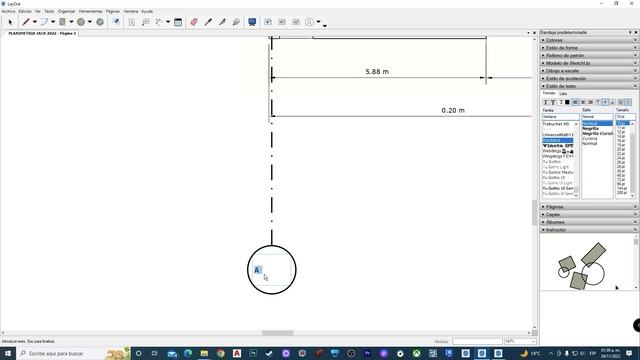Click the Medidas measurement input box

point(477,341)
